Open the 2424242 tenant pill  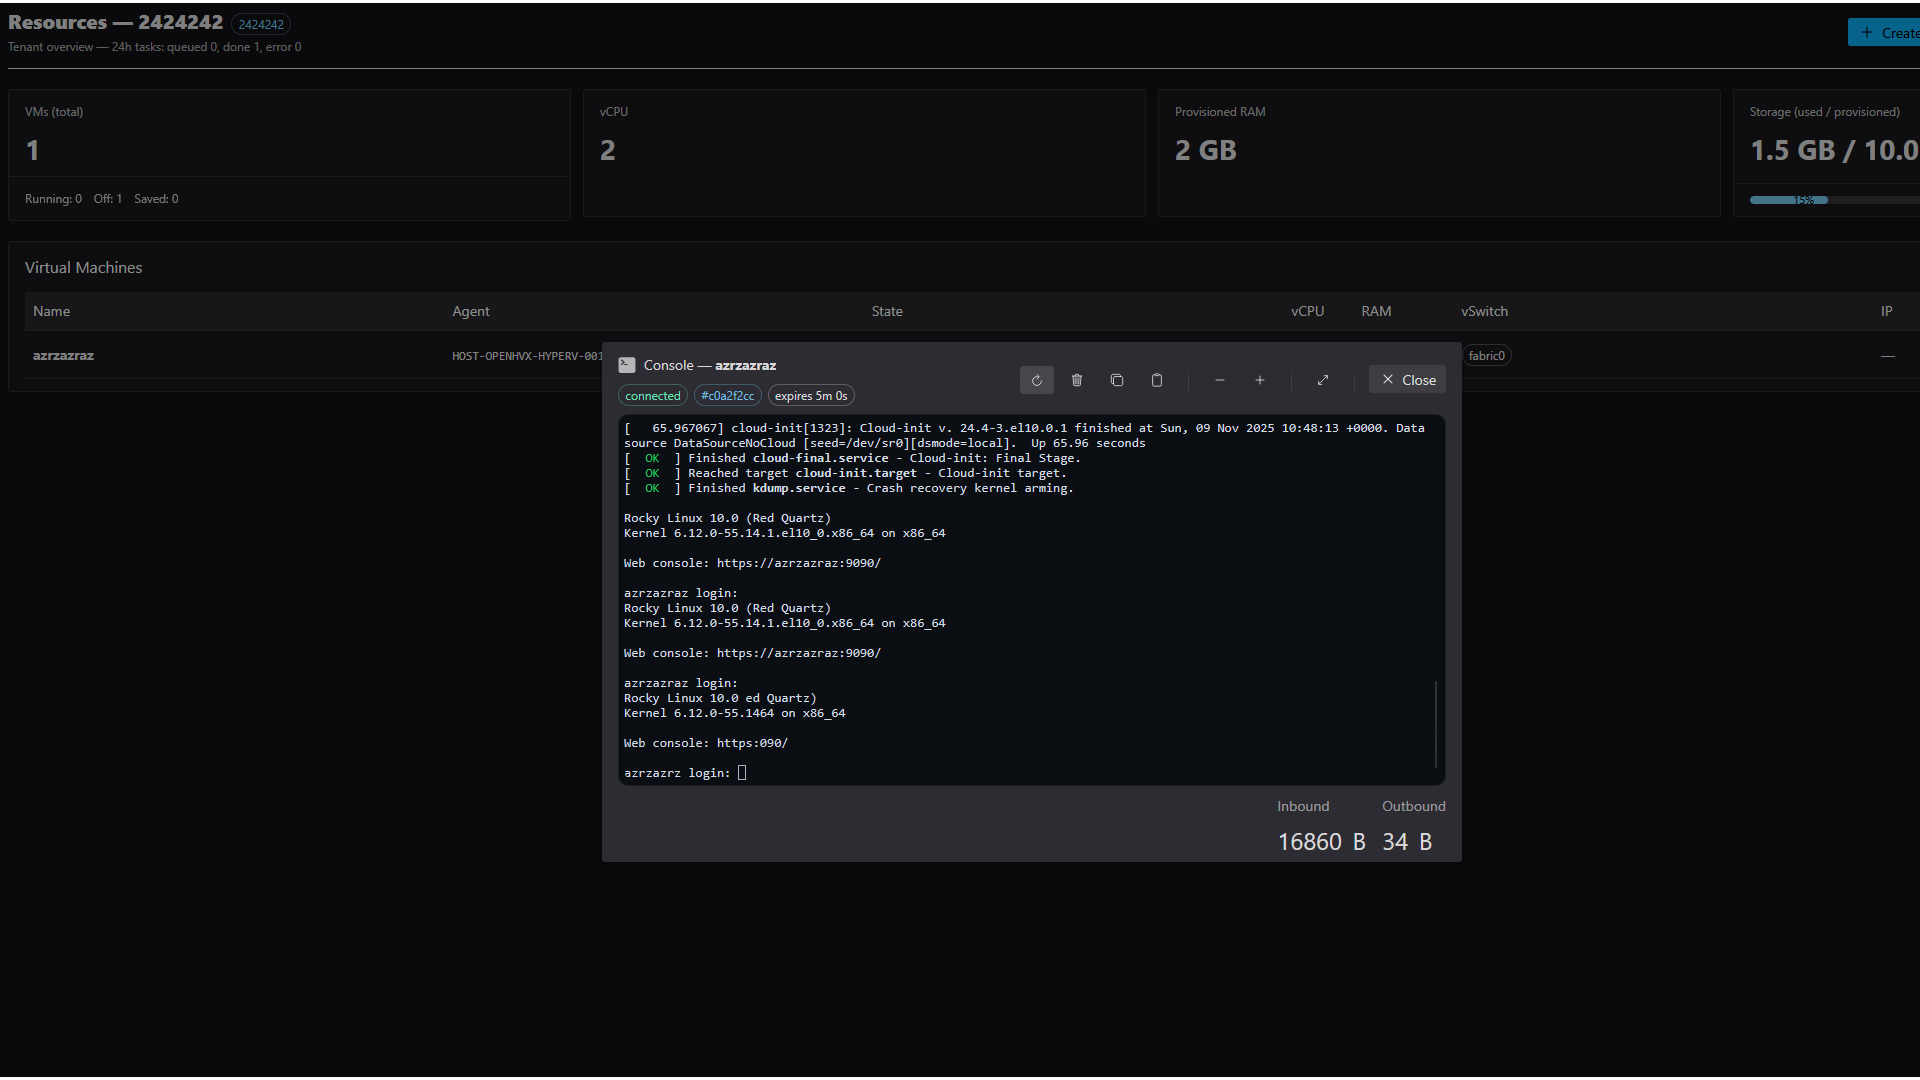(x=260, y=23)
